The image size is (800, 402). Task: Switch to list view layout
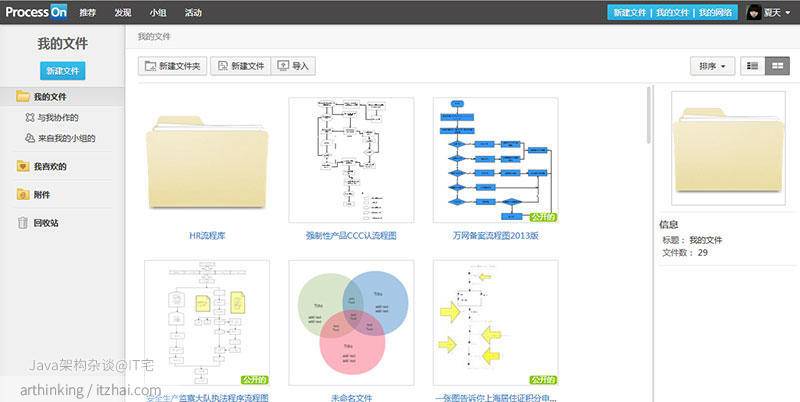753,66
